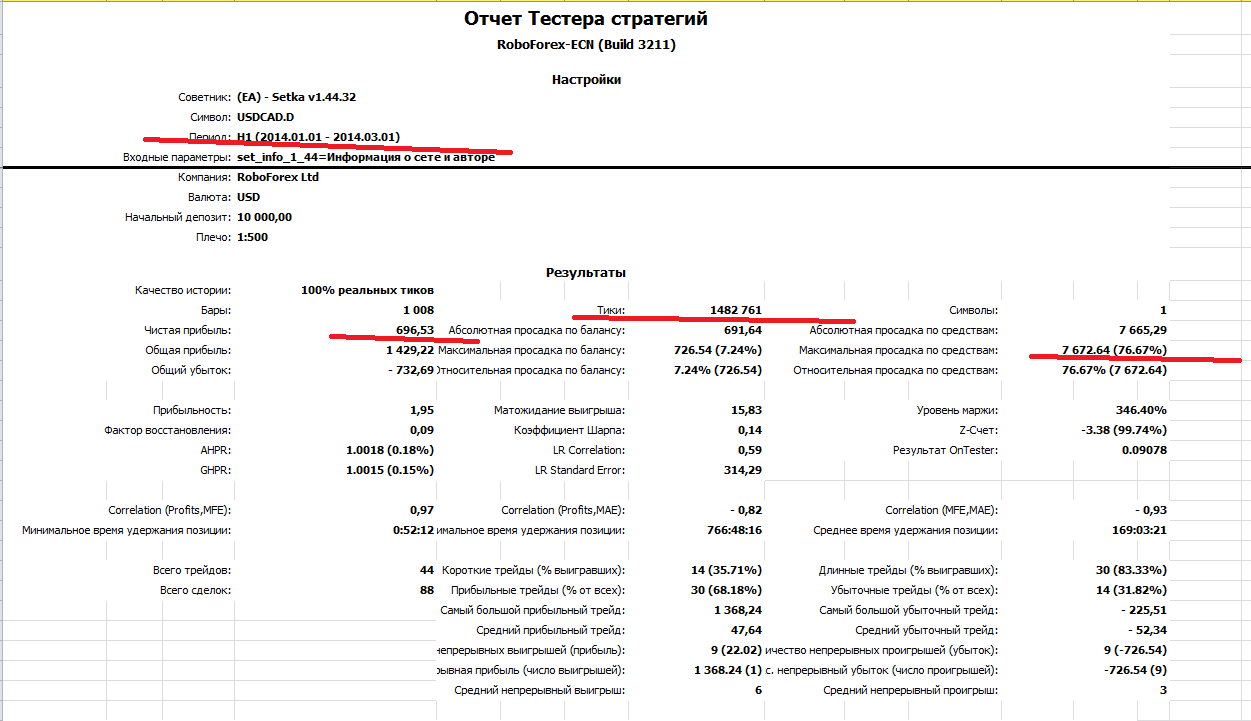Click the leverage value '1:500'
This screenshot has width=1251, height=721.
(252, 237)
